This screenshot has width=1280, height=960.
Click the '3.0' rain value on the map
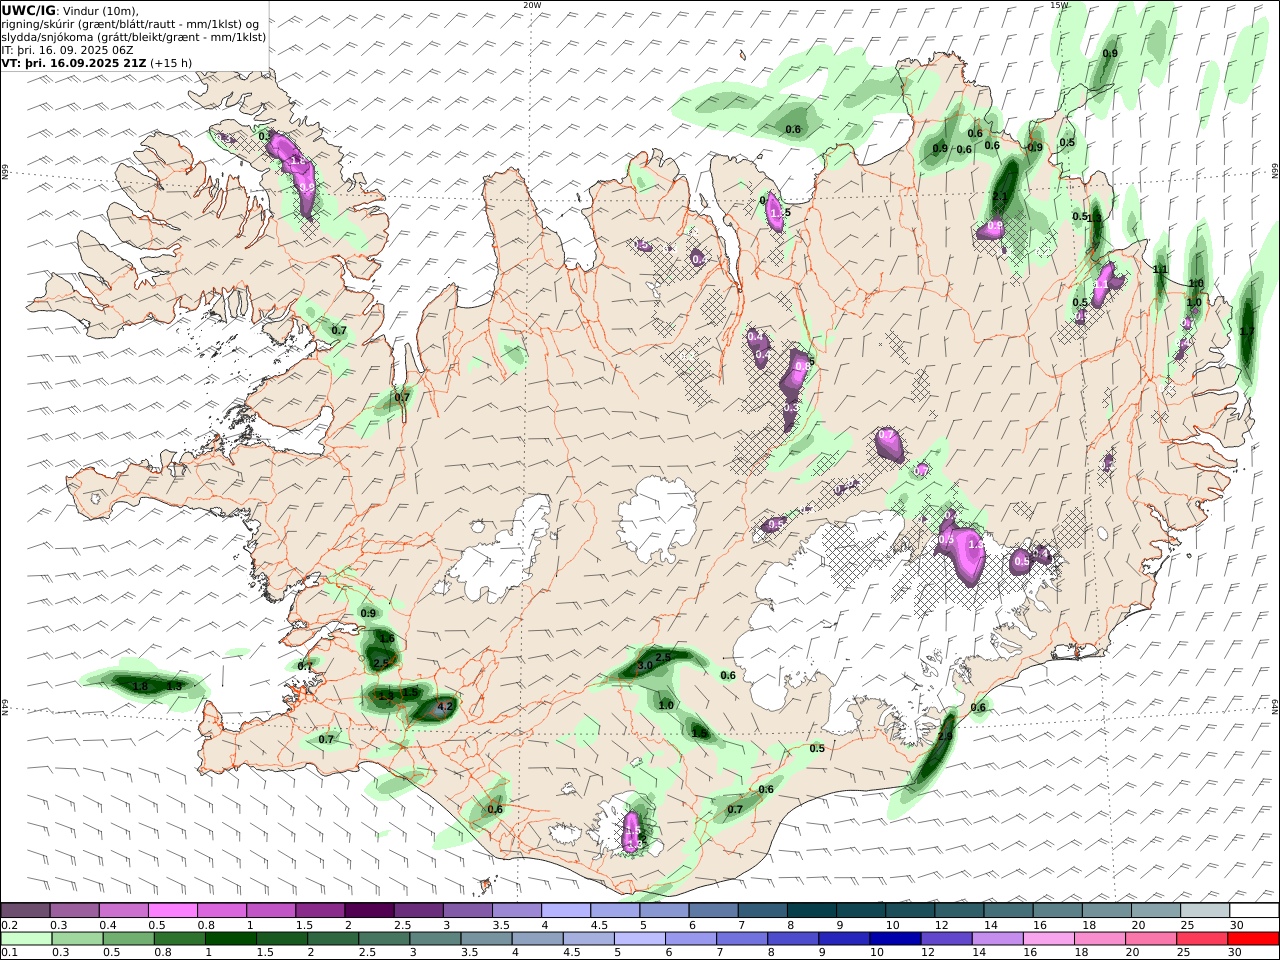[645, 665]
